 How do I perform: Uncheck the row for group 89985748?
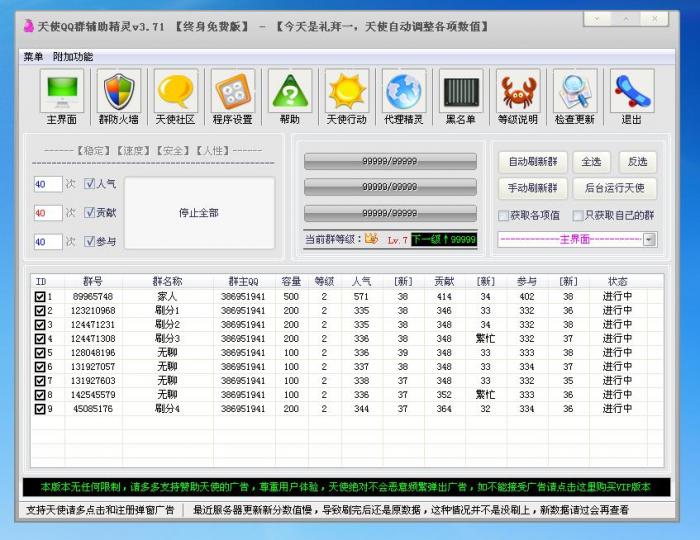pyautogui.click(x=40, y=296)
